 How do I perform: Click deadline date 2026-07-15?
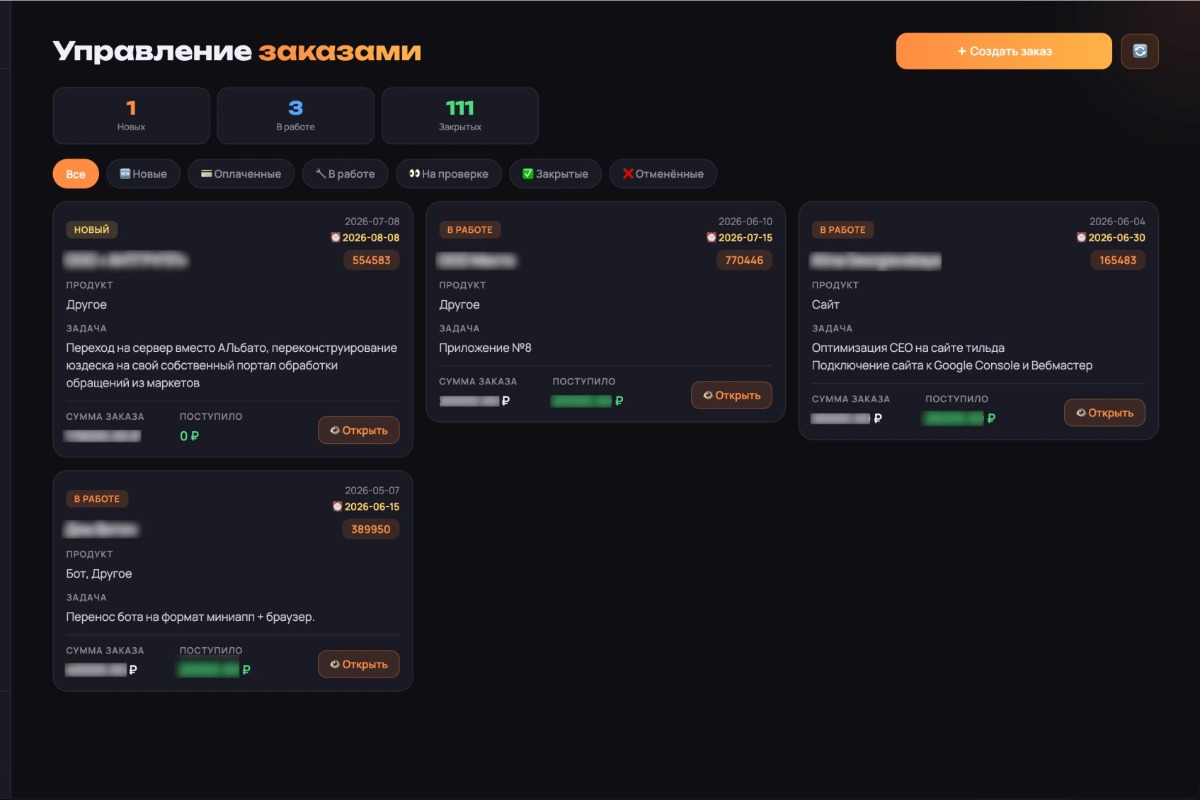tap(745, 238)
